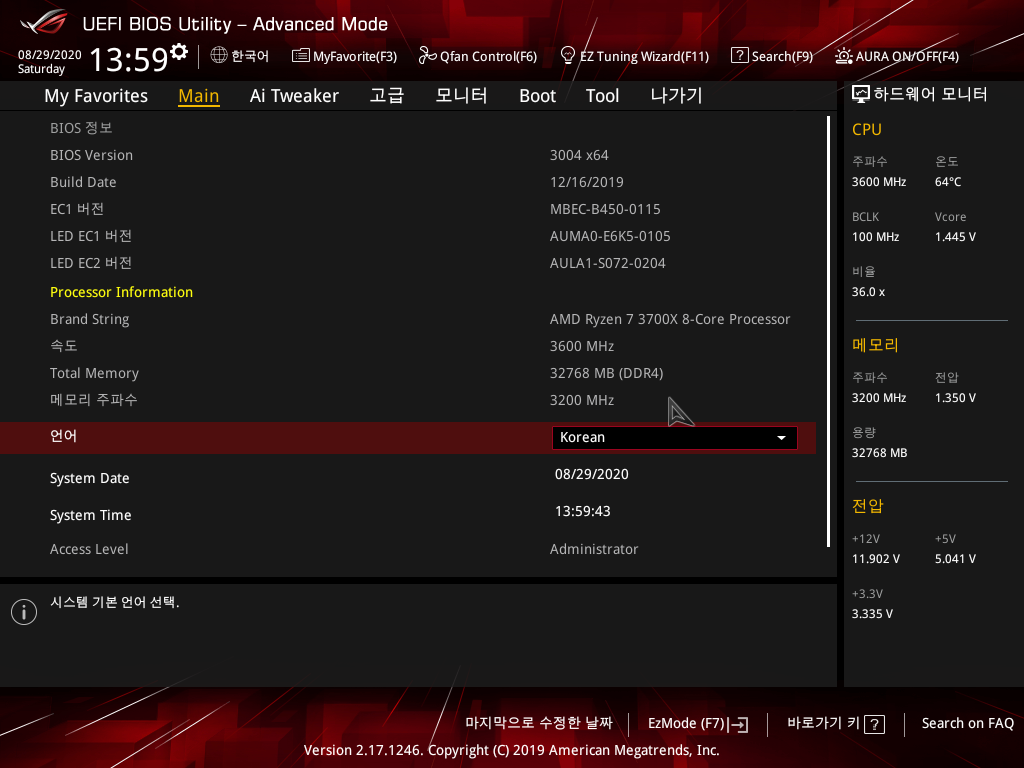Switch to EzMode (F7)
The width and height of the screenshot is (1024, 768).
[x=697, y=724]
